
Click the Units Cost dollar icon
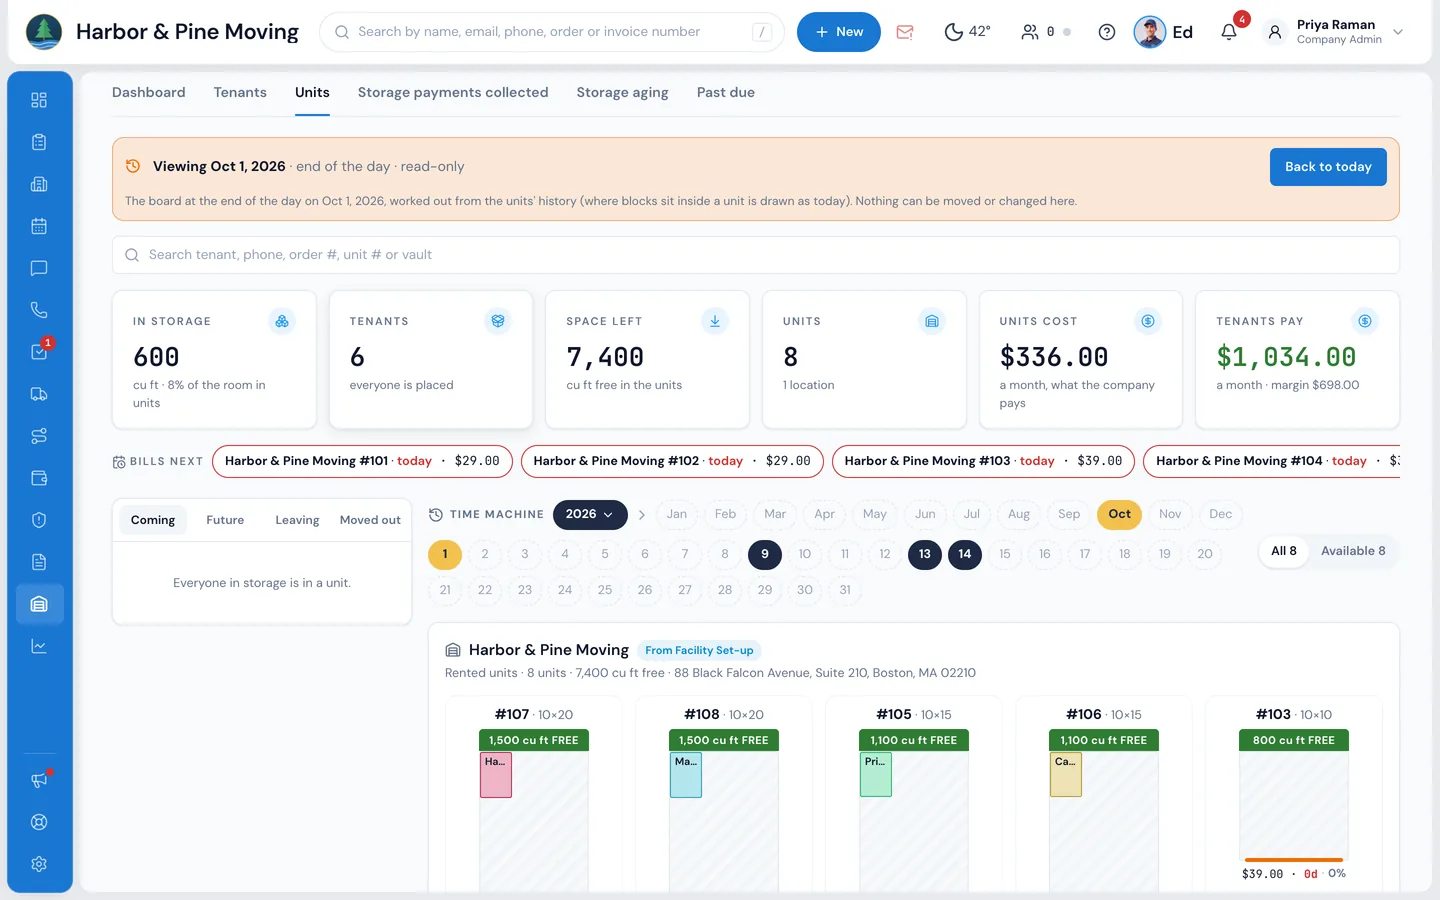click(1148, 321)
